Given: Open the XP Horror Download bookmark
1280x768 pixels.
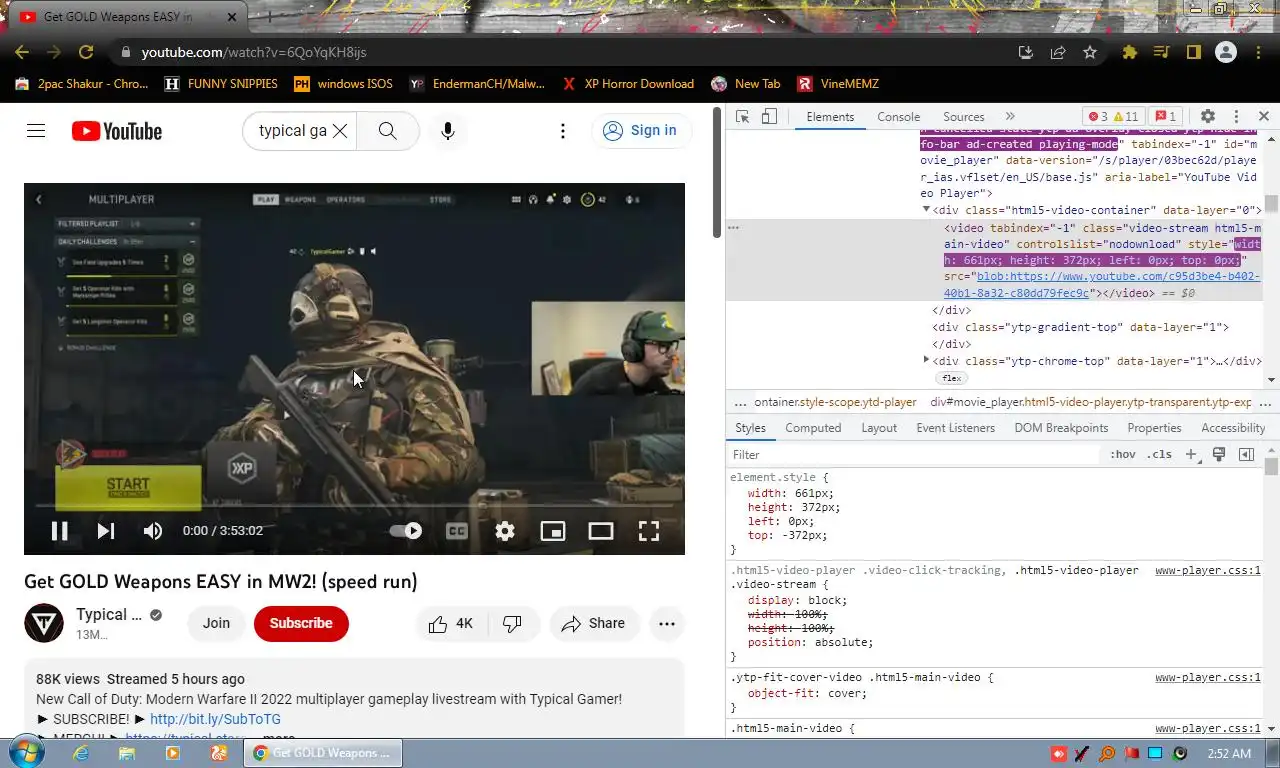Looking at the screenshot, I should [628, 84].
